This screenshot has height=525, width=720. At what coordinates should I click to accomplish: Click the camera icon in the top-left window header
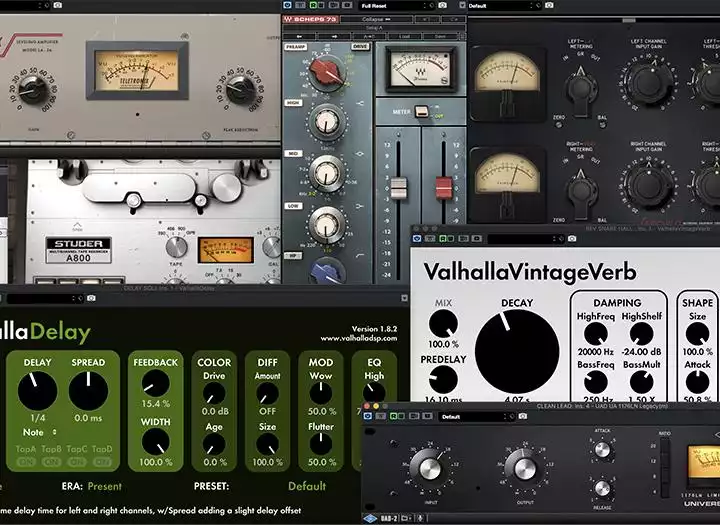57,5
